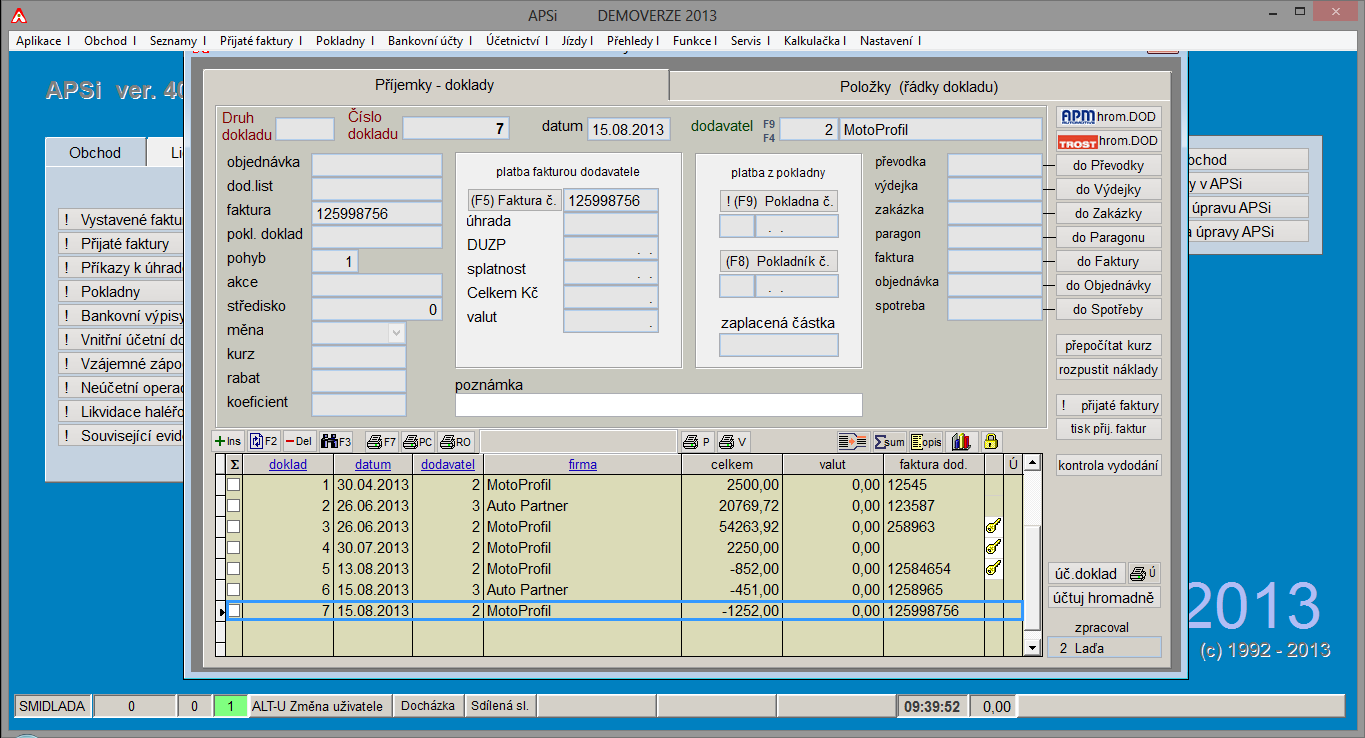This screenshot has height=738, width=1365.
Task: Open the měna currency dropdown
Action: tap(396, 332)
